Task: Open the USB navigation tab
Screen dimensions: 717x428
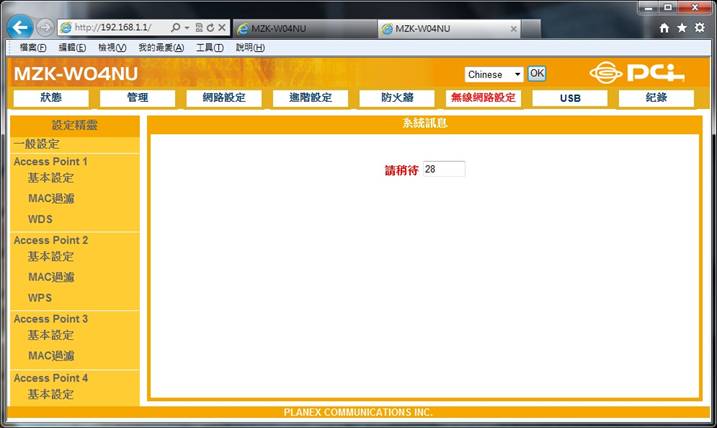Action: tap(570, 98)
